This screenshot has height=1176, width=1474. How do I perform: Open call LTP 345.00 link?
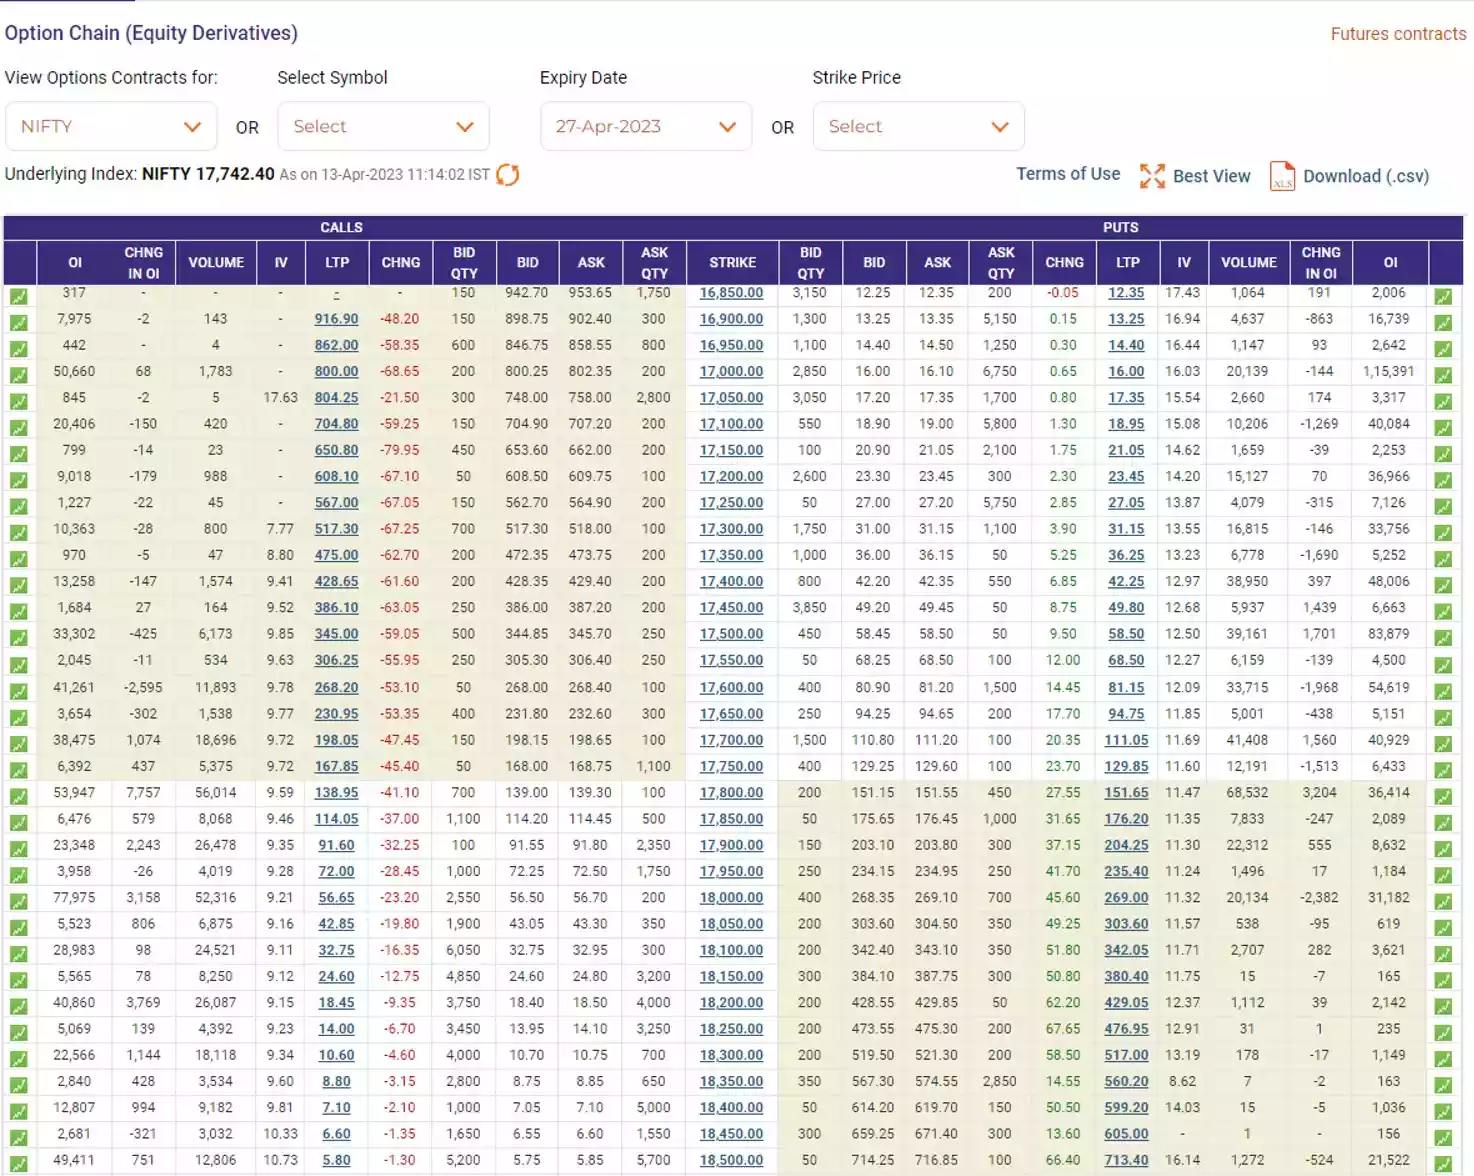[x=336, y=634]
